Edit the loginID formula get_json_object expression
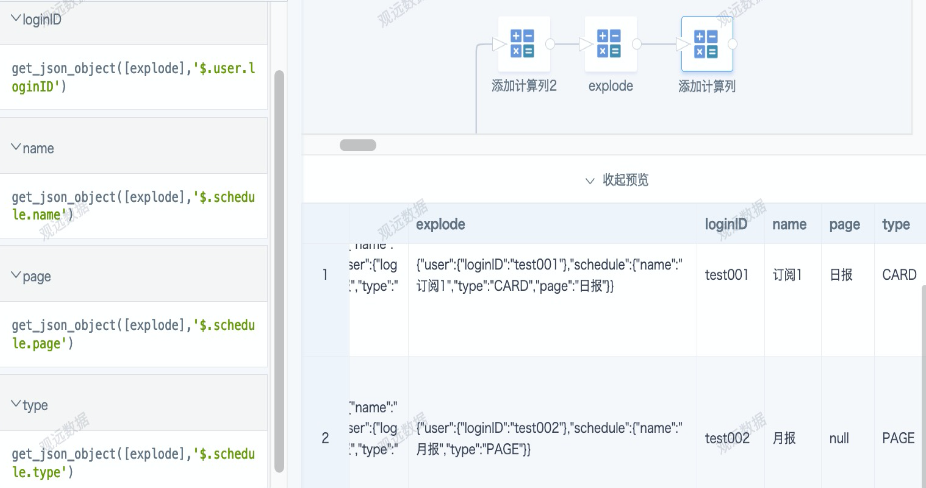Image resolution: width=926 pixels, height=488 pixels. 133,77
